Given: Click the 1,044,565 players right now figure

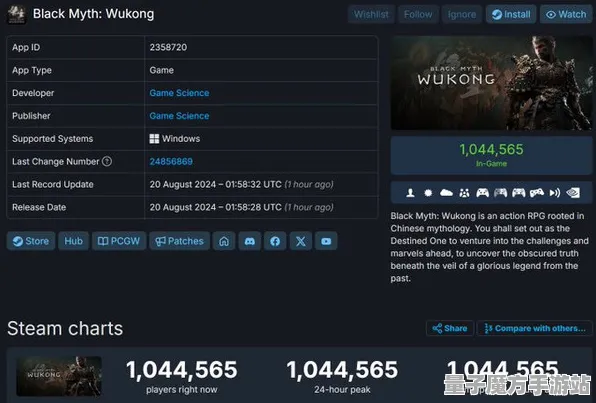Looking at the screenshot, I should point(182,370).
